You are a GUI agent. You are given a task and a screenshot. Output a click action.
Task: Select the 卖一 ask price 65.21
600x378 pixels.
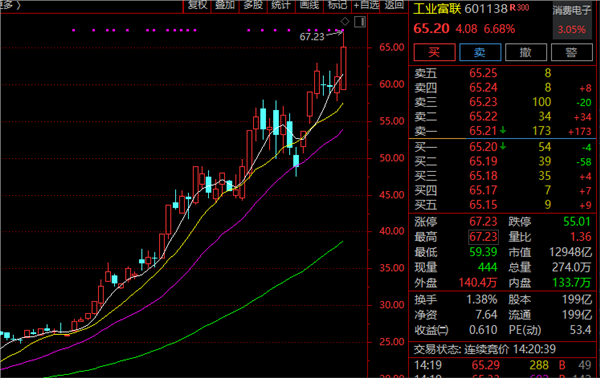(x=483, y=131)
